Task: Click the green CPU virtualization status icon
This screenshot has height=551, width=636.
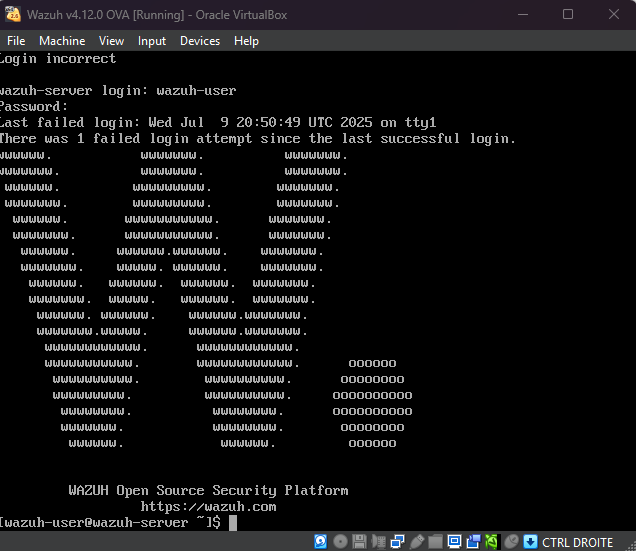Action: click(x=492, y=541)
